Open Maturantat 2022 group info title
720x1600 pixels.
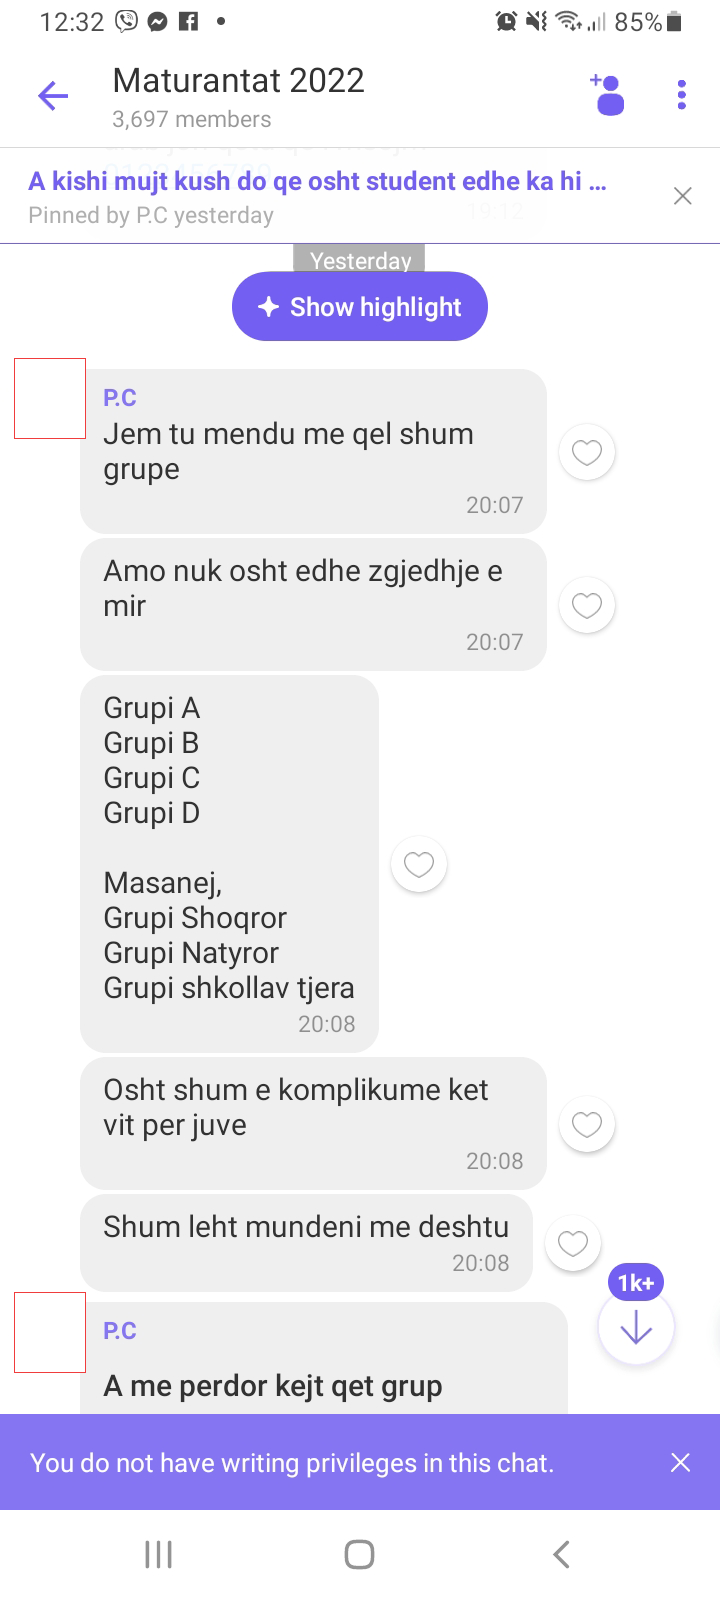point(238,80)
